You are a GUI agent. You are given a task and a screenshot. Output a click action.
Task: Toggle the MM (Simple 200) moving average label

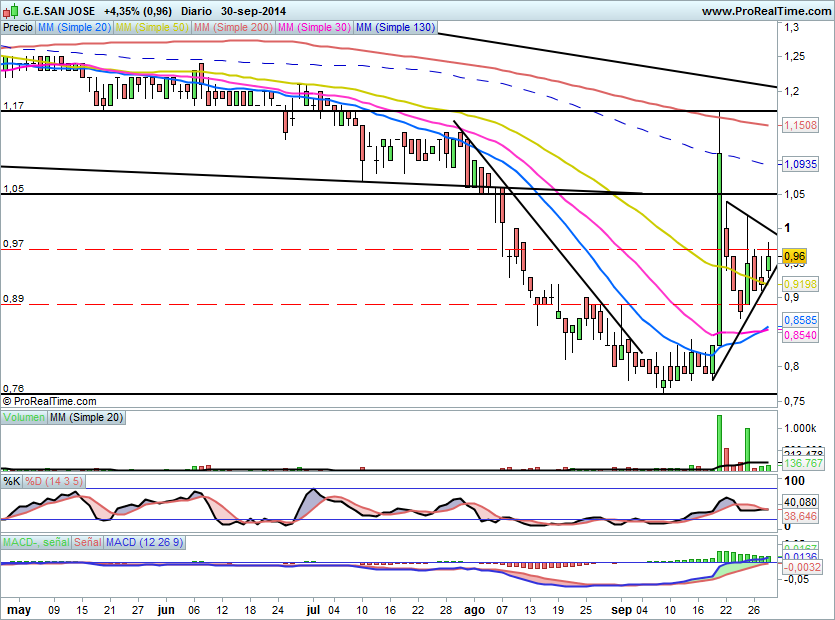(233, 28)
